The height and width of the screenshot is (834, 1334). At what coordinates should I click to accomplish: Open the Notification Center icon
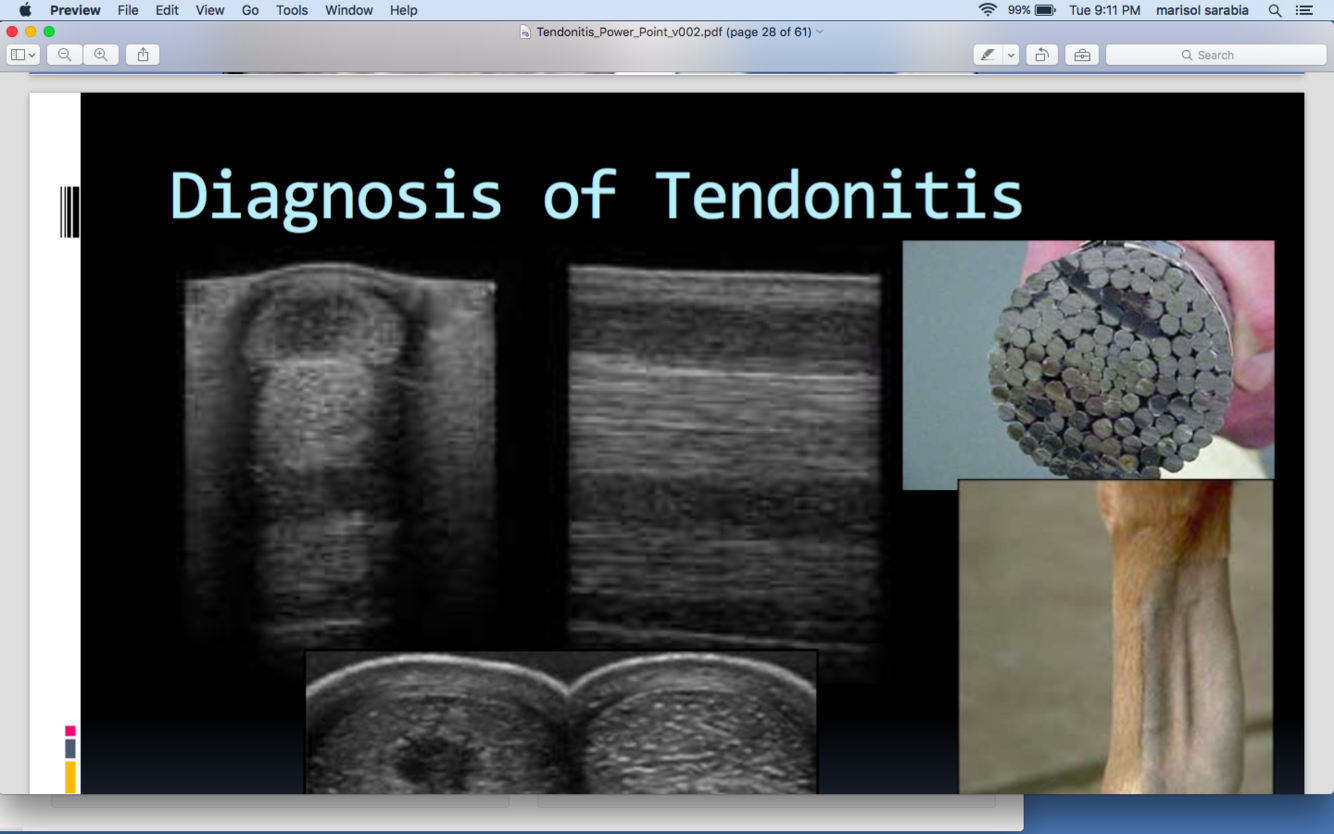coord(1304,10)
